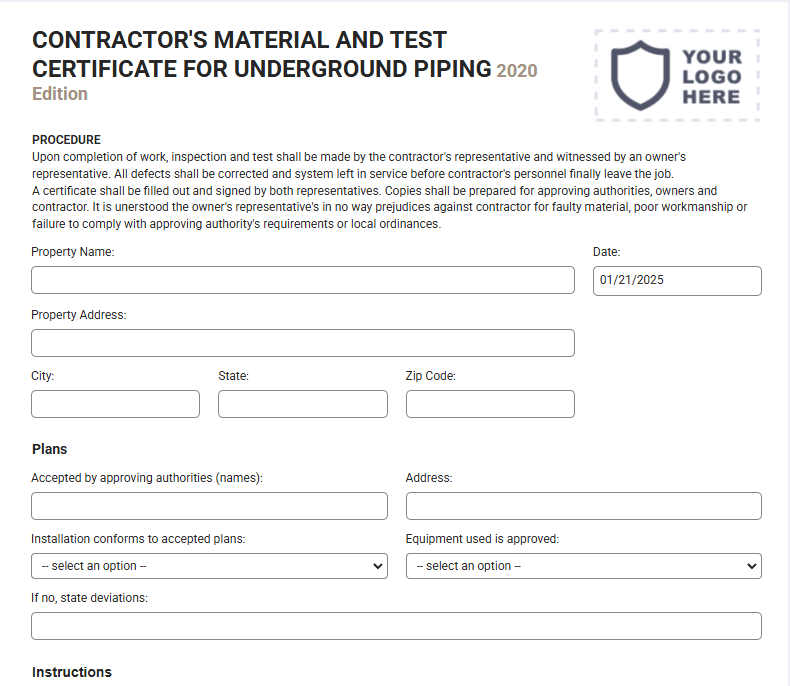Focus the Accepted by approving authorities field
The height and width of the screenshot is (686, 790).
(x=209, y=506)
